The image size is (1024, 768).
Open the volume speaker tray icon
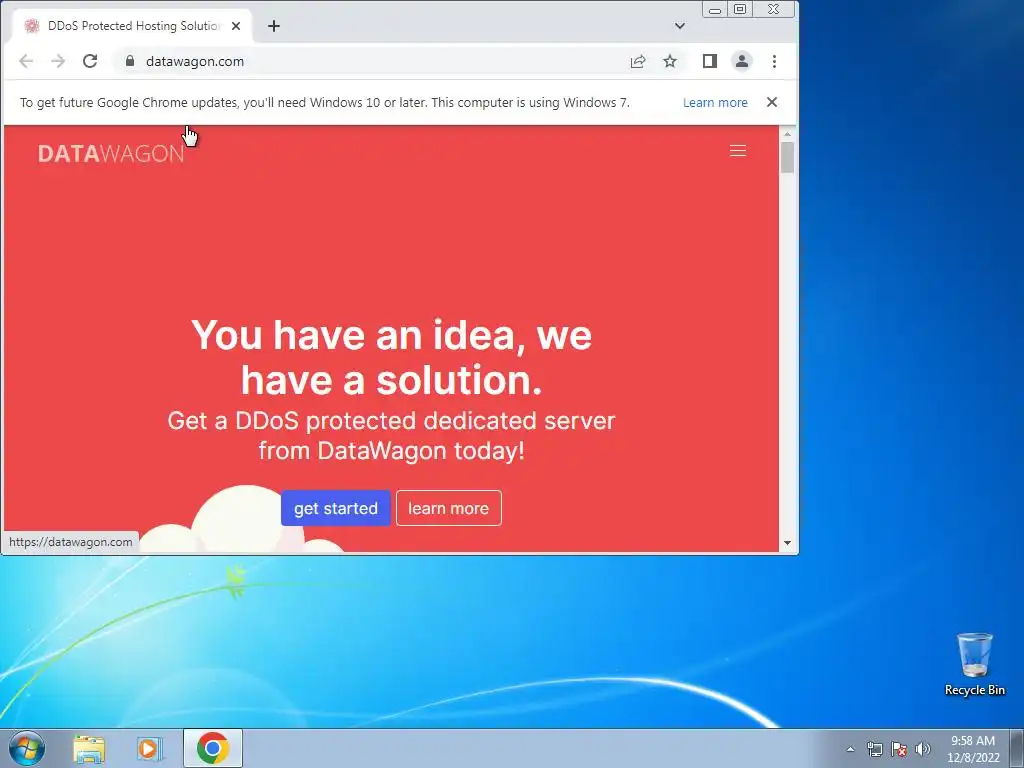923,749
